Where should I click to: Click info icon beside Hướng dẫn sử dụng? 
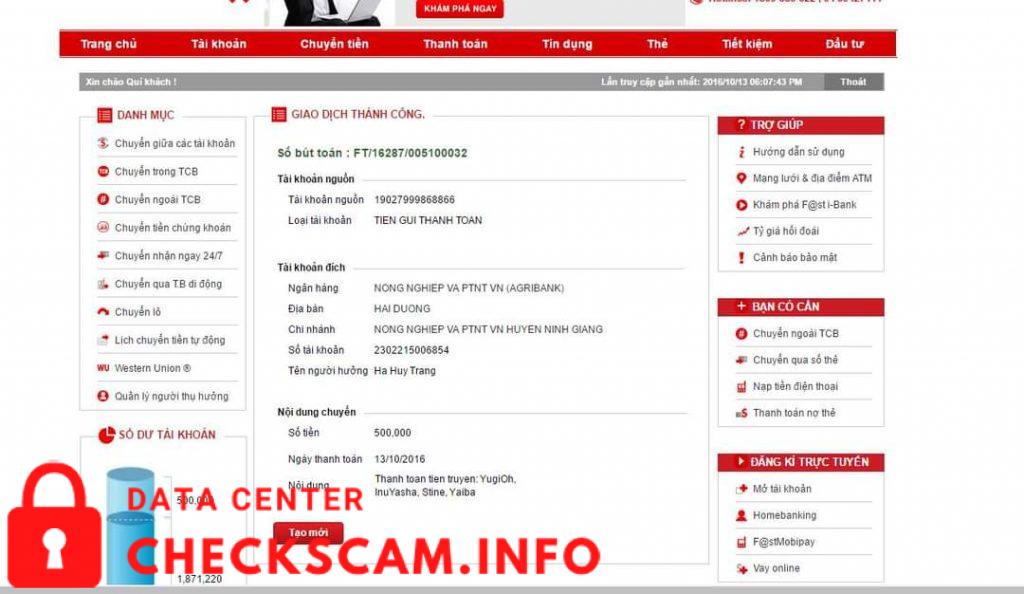pyautogui.click(x=741, y=151)
